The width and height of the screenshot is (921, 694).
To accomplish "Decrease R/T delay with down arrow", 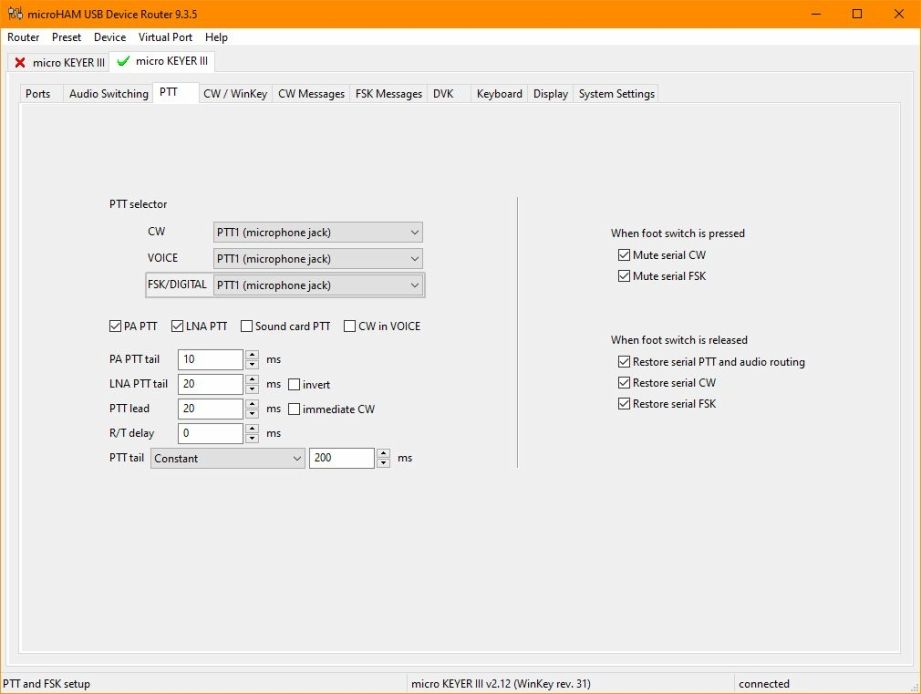I will pyautogui.click(x=252, y=439).
